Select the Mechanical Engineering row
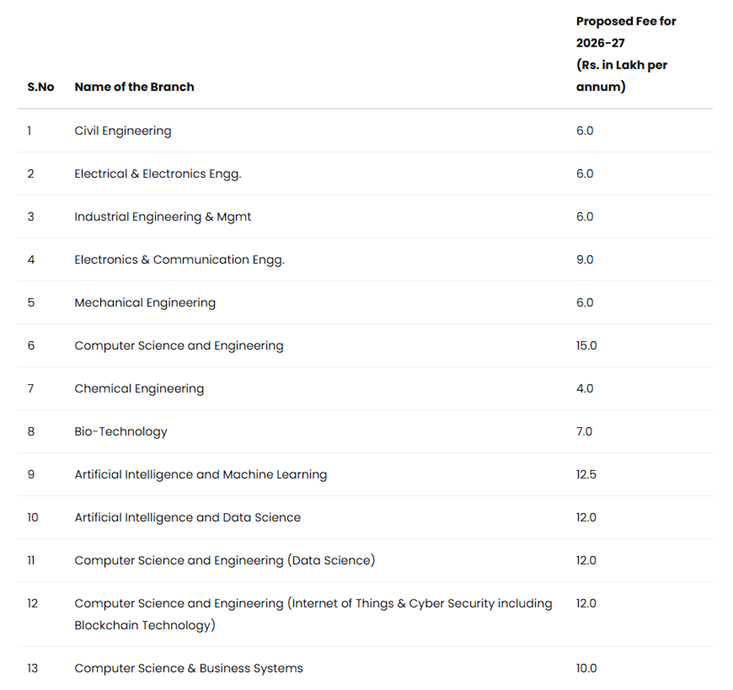Viewport: 733px width, 690px height. point(145,303)
